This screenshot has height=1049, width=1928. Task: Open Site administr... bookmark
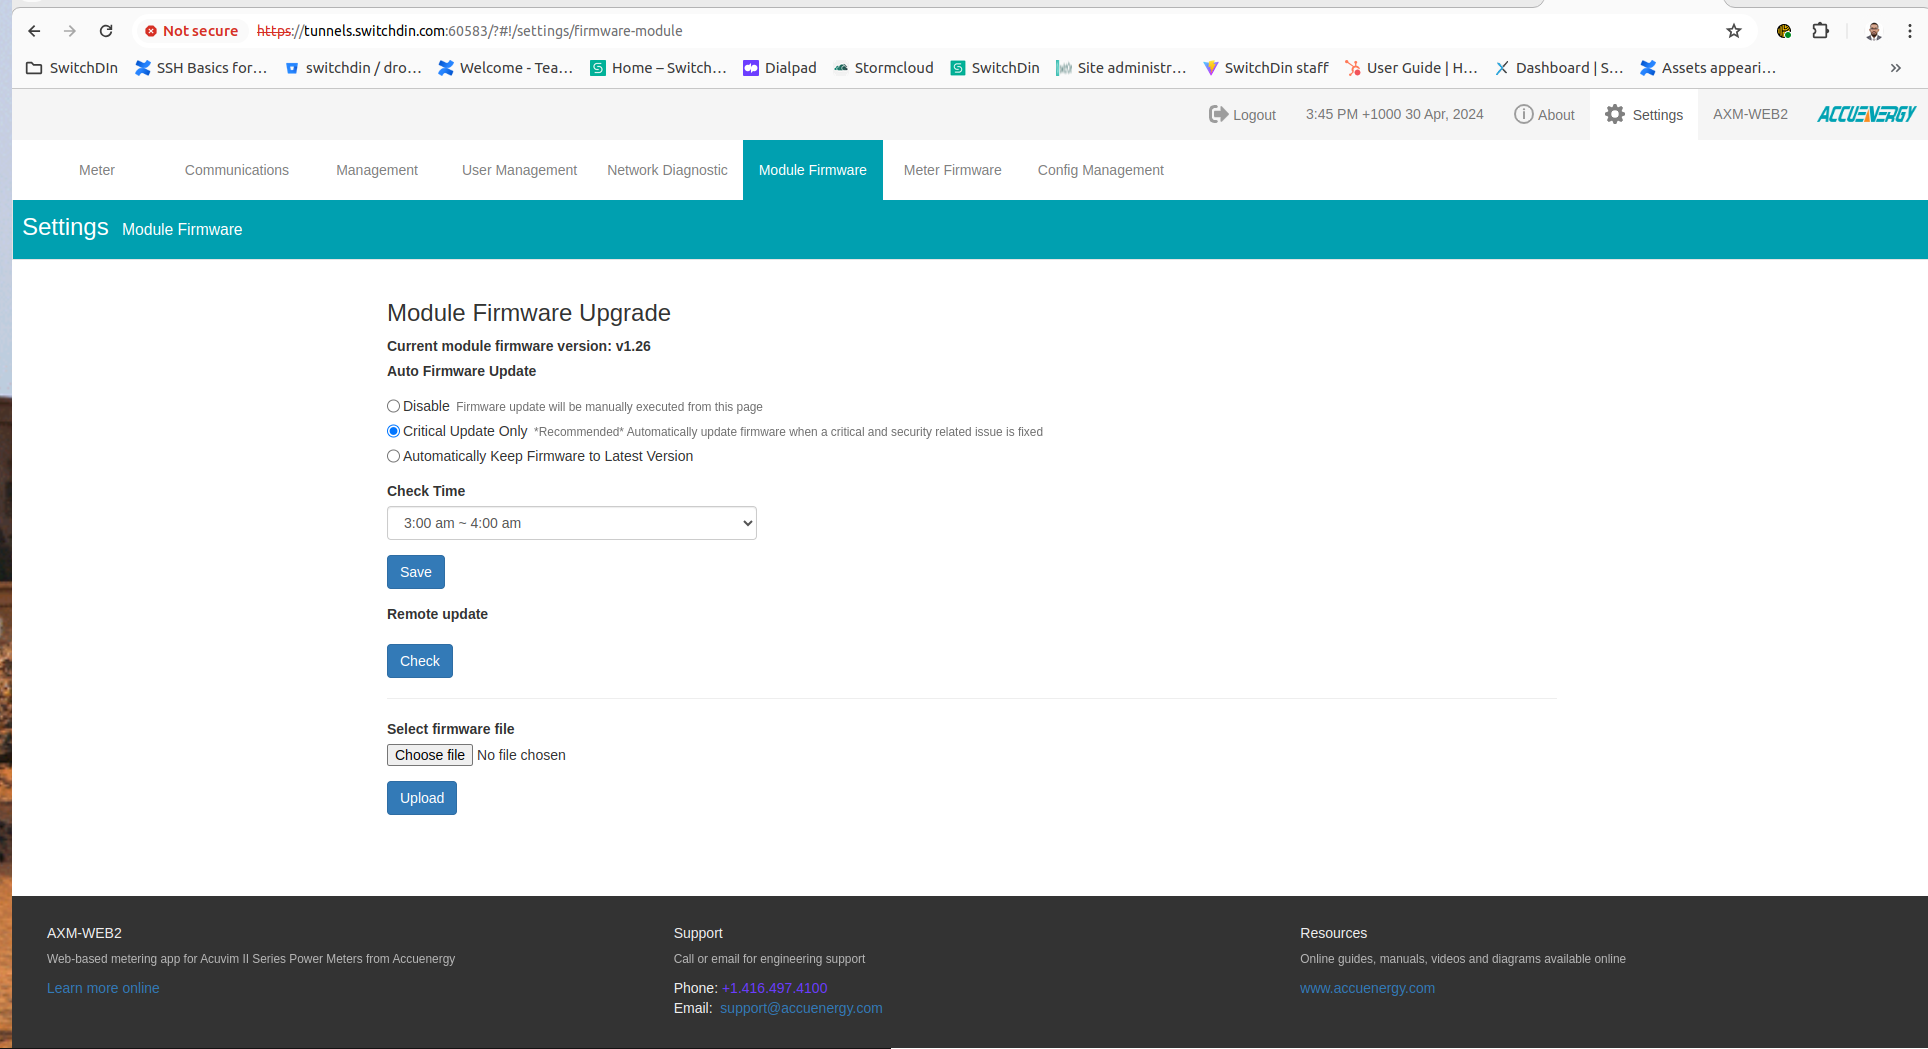point(1121,68)
